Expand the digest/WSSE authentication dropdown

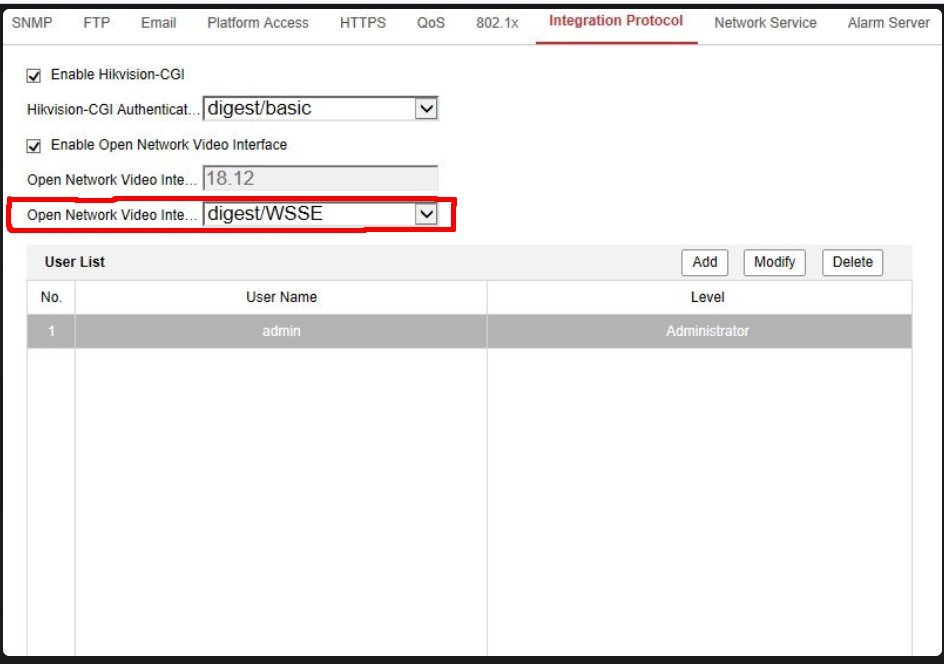(x=320, y=214)
